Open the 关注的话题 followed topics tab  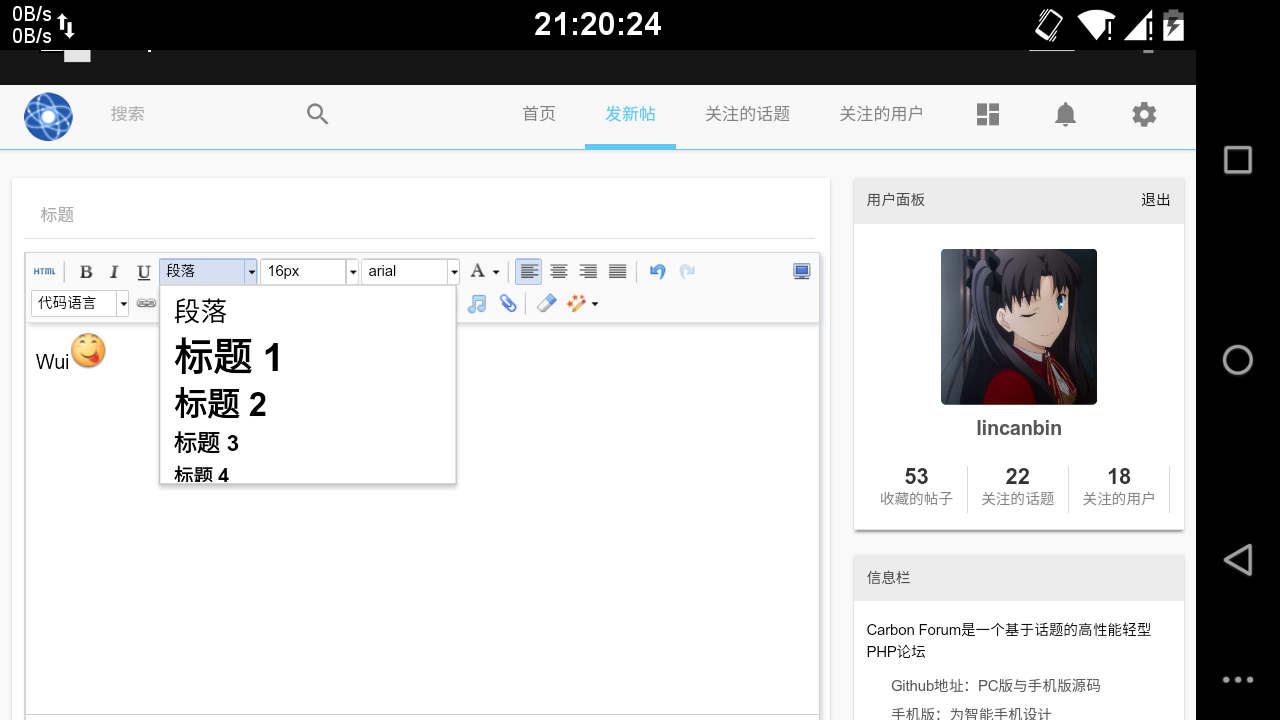(747, 114)
